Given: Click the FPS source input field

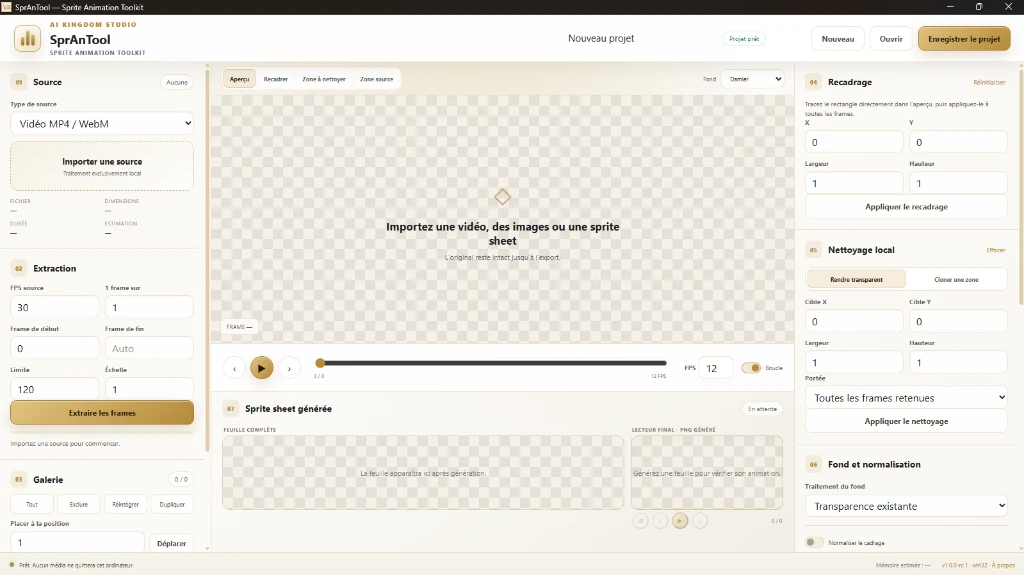Looking at the screenshot, I should (x=54, y=307).
